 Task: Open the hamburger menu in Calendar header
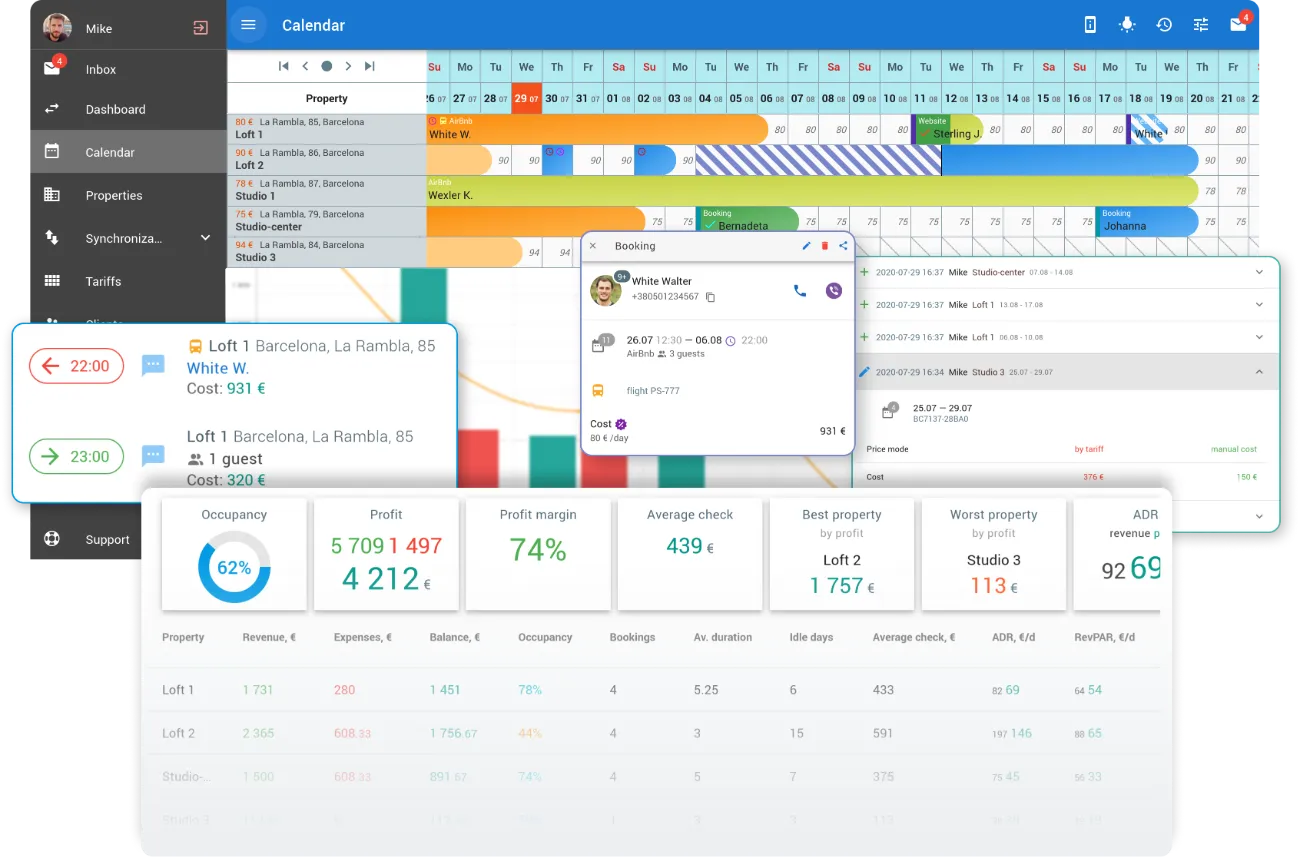[249, 25]
